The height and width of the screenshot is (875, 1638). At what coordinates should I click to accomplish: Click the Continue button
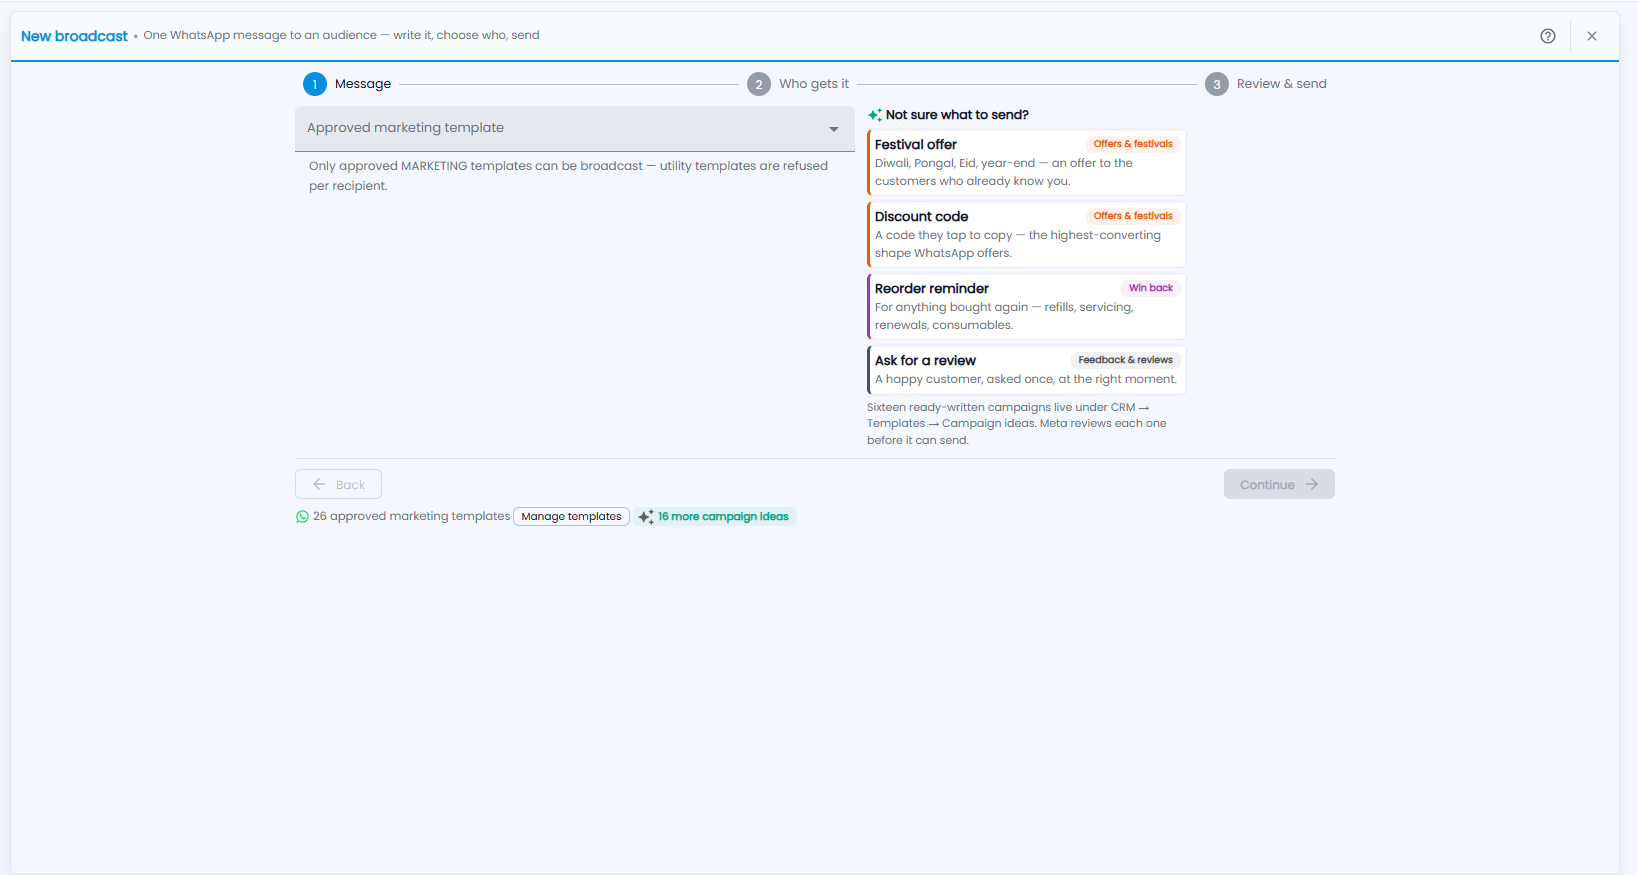click(x=1279, y=484)
